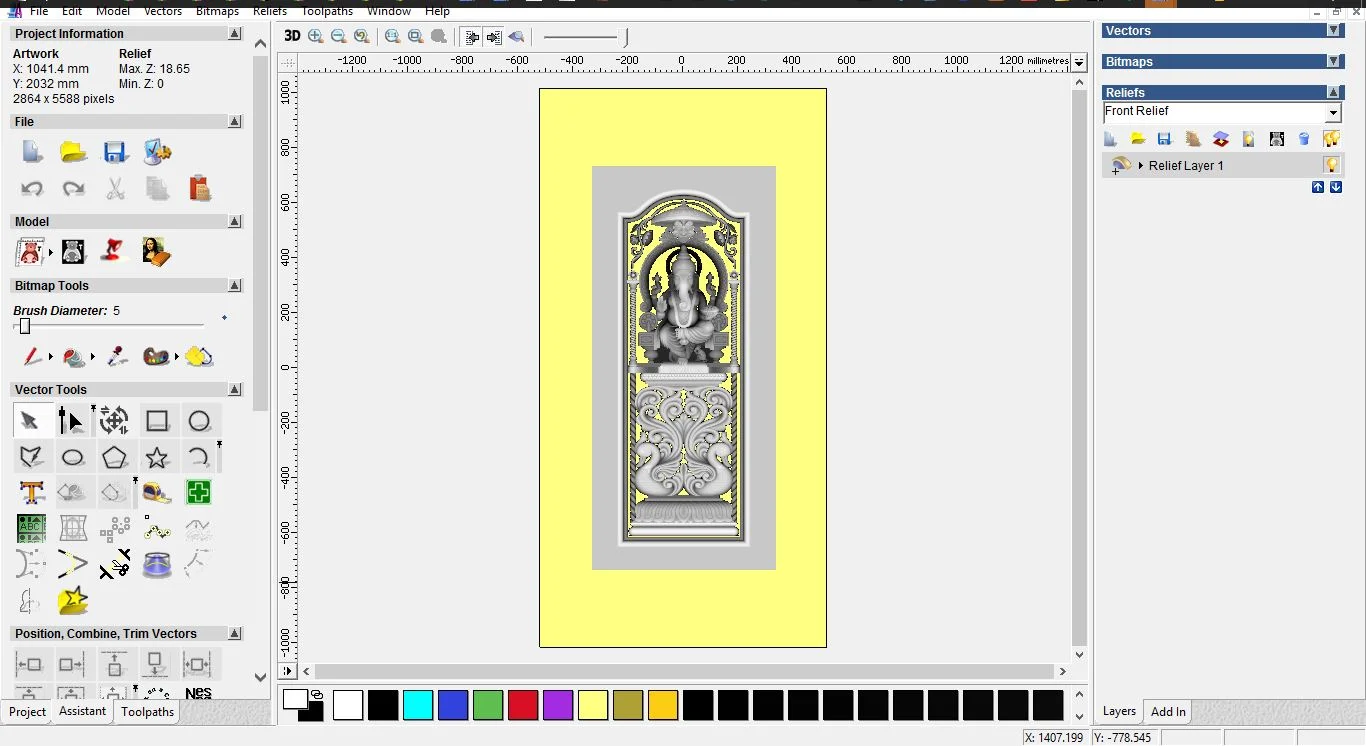
Task: Toggle the 3D view button
Action: (291, 36)
